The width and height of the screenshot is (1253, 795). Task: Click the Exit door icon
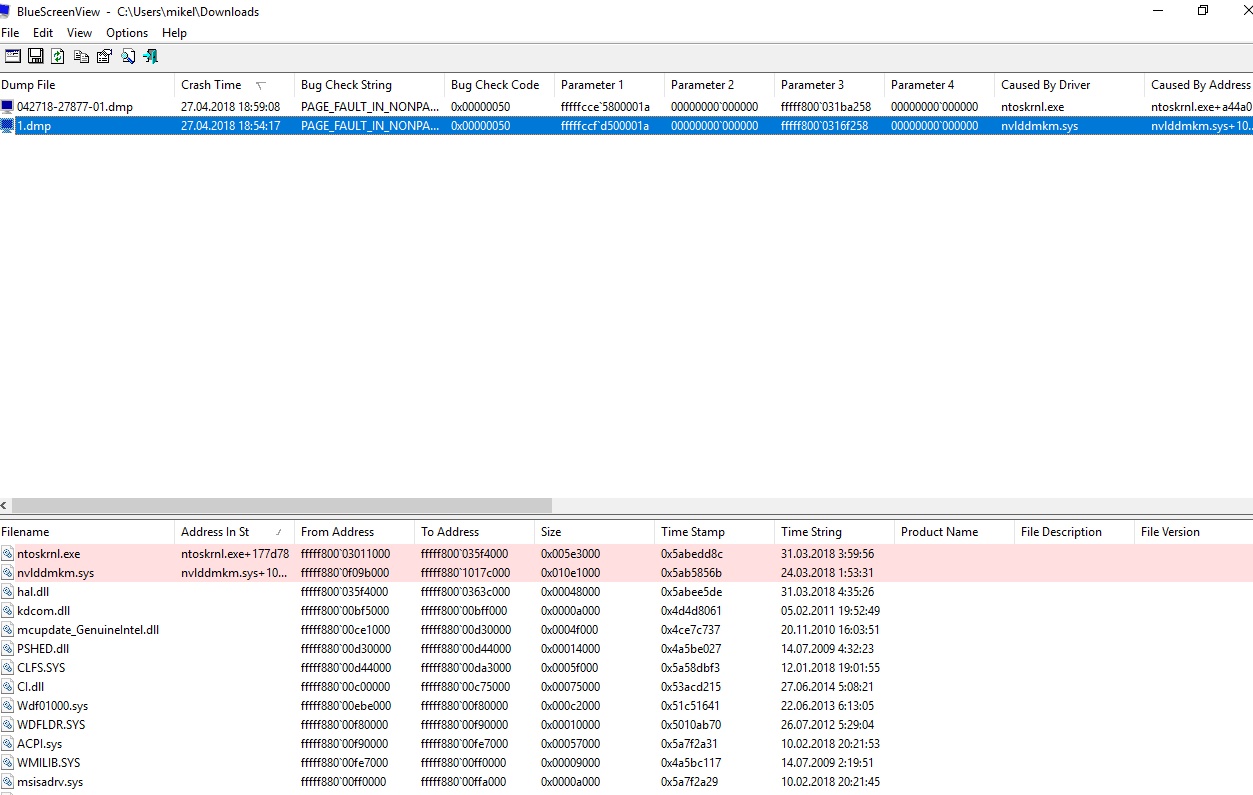151,56
